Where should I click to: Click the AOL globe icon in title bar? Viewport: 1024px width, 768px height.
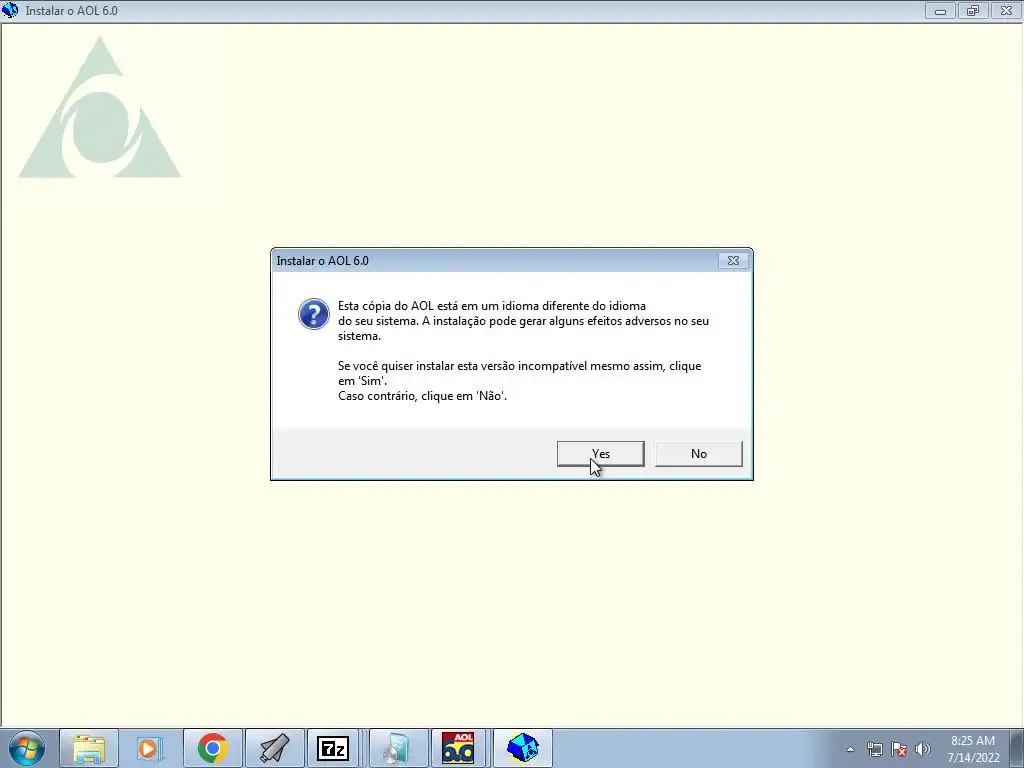(10, 10)
